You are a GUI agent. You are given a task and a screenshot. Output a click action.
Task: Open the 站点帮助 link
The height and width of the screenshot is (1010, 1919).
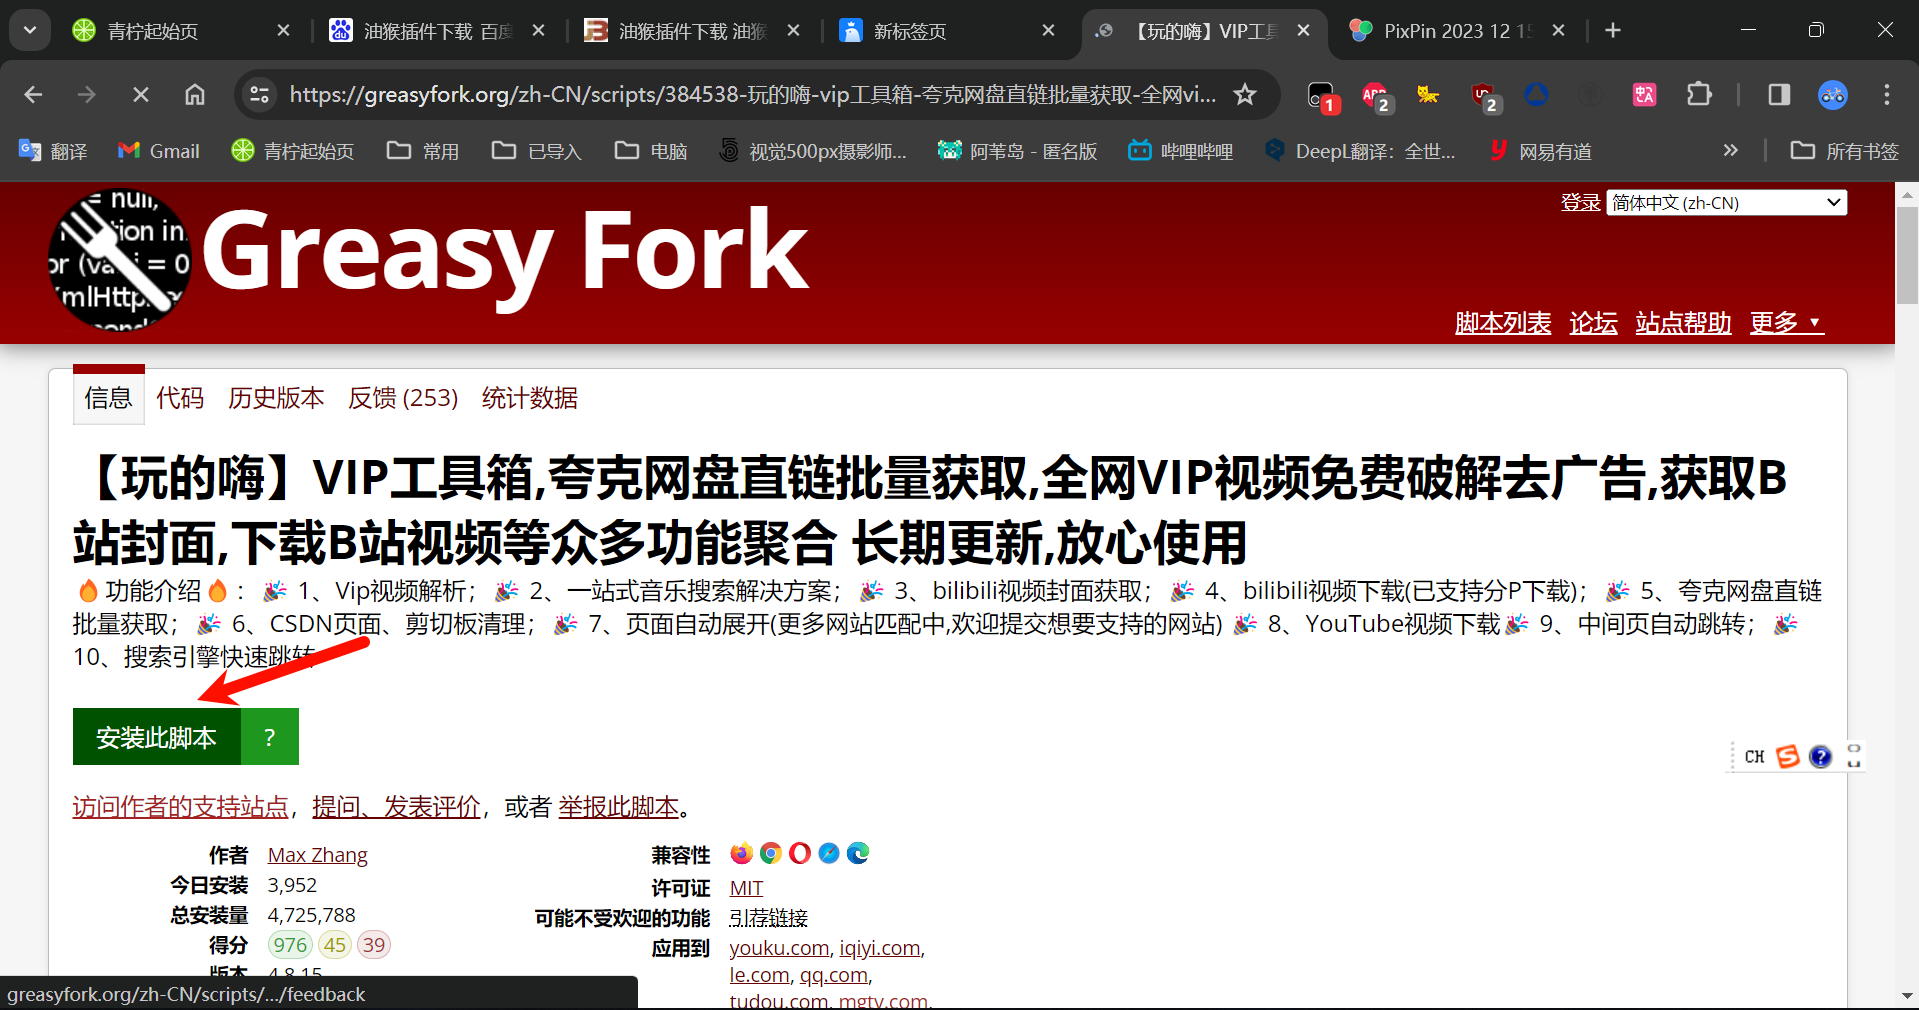pyautogui.click(x=1684, y=323)
